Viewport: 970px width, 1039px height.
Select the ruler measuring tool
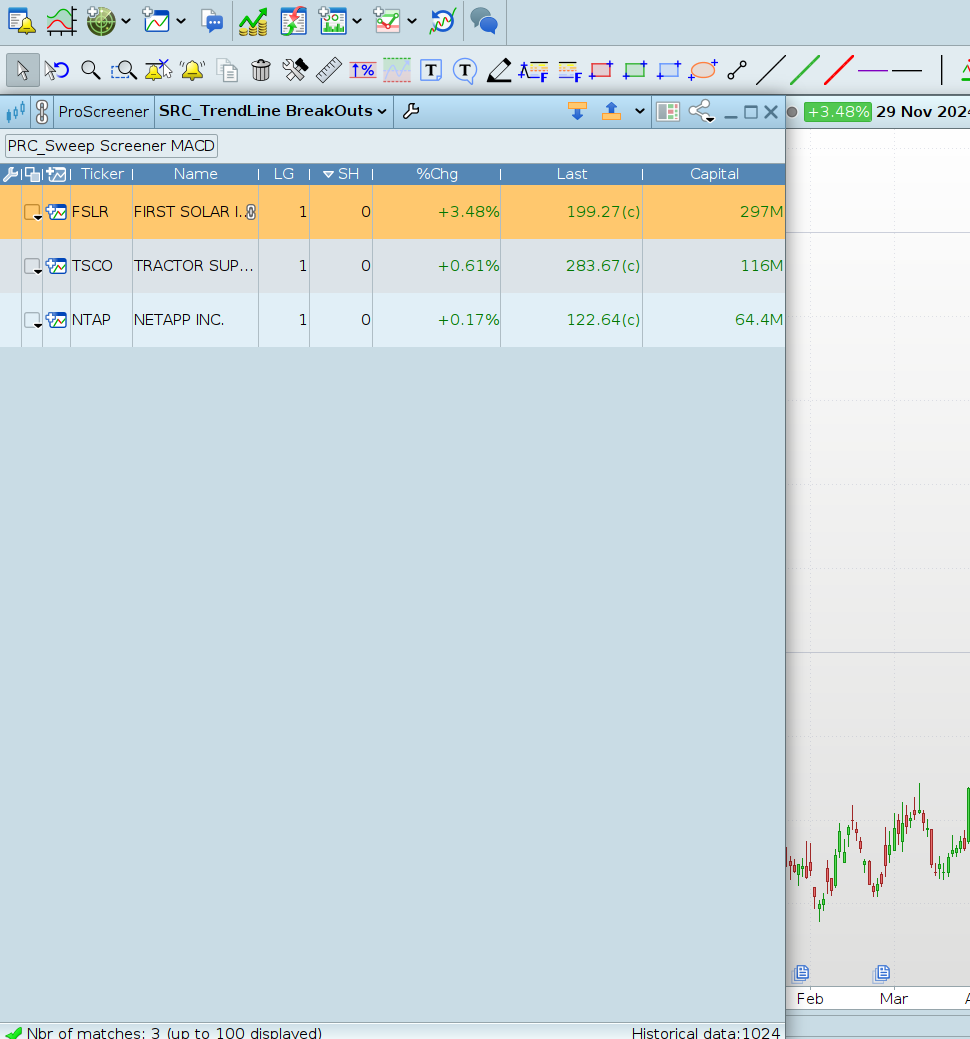coord(329,70)
